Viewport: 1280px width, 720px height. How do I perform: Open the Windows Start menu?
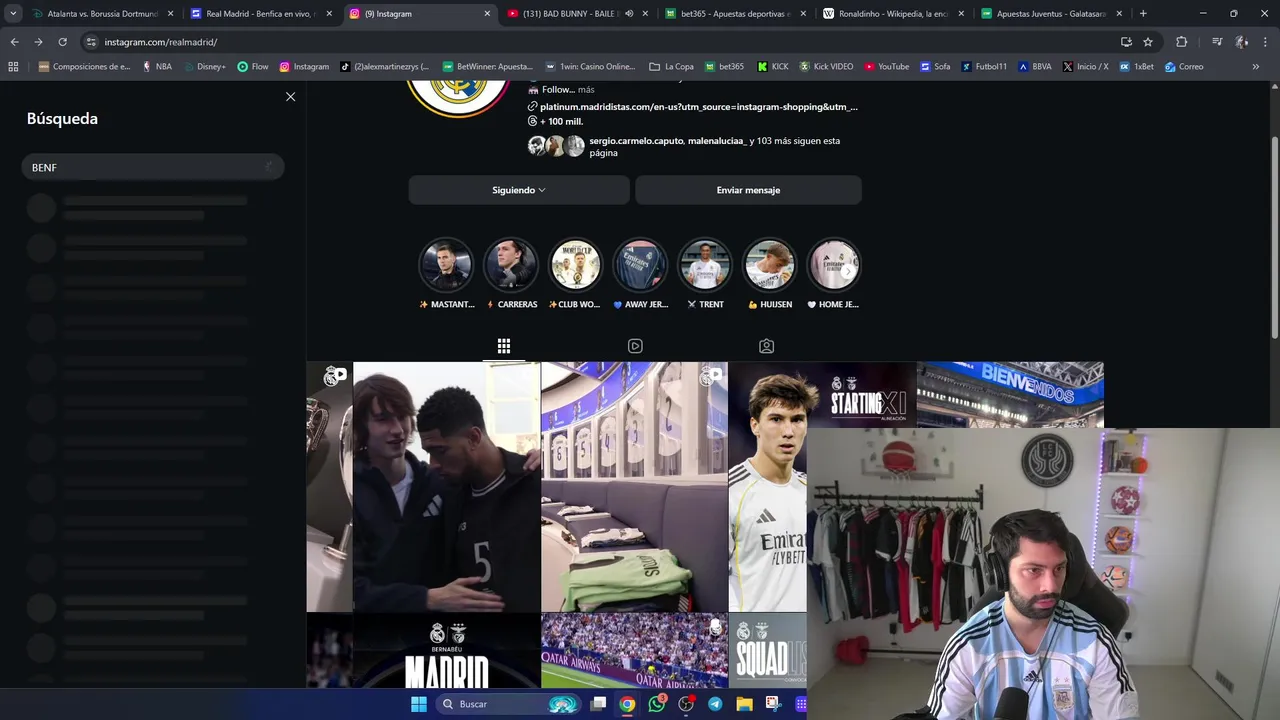click(x=419, y=704)
